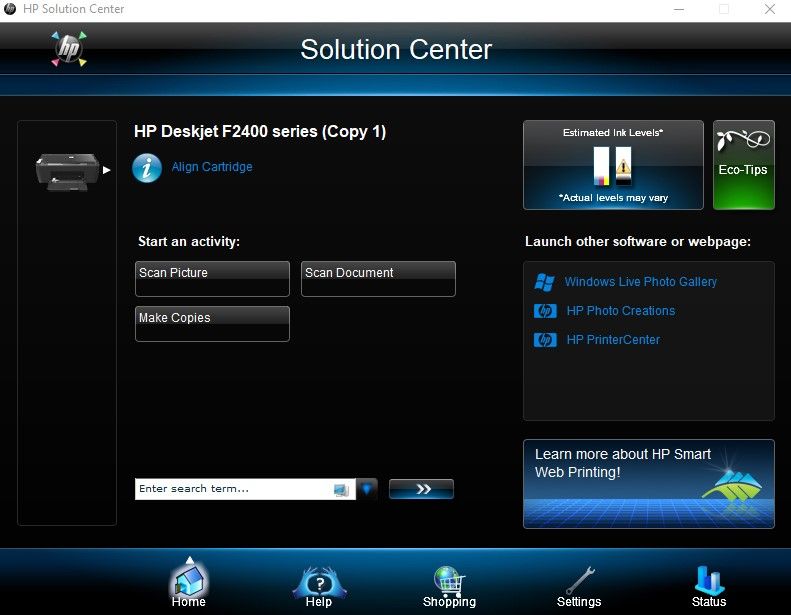Click the Help label in bottom bar

point(319,602)
